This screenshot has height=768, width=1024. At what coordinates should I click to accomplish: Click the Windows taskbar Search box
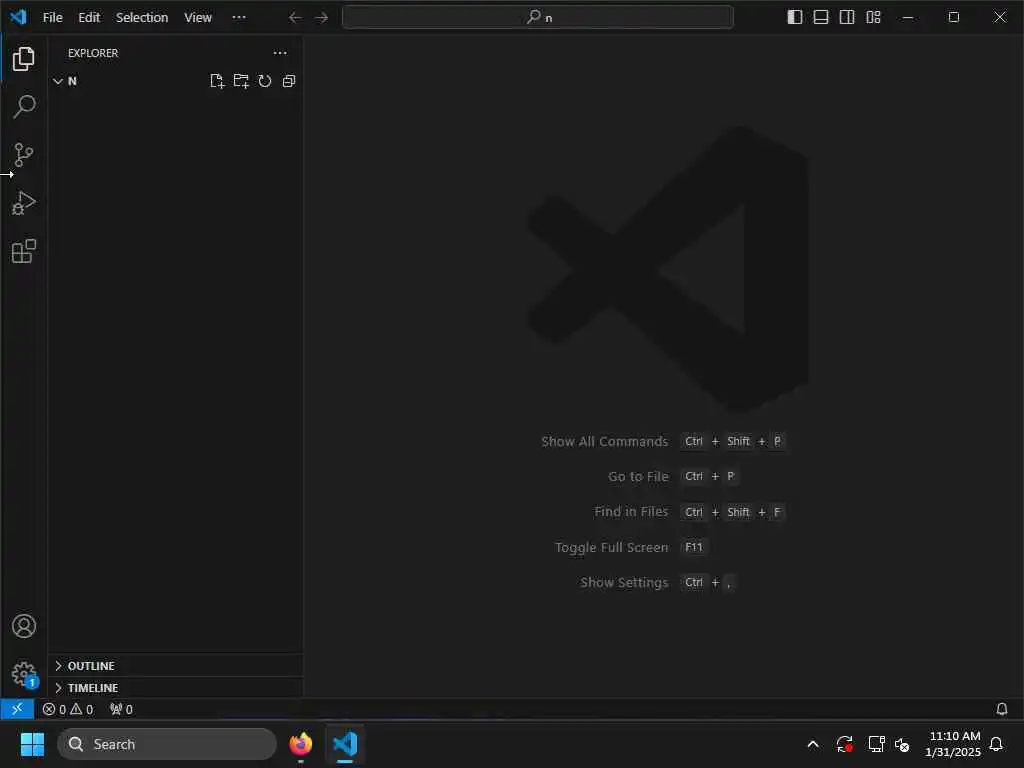click(x=167, y=744)
